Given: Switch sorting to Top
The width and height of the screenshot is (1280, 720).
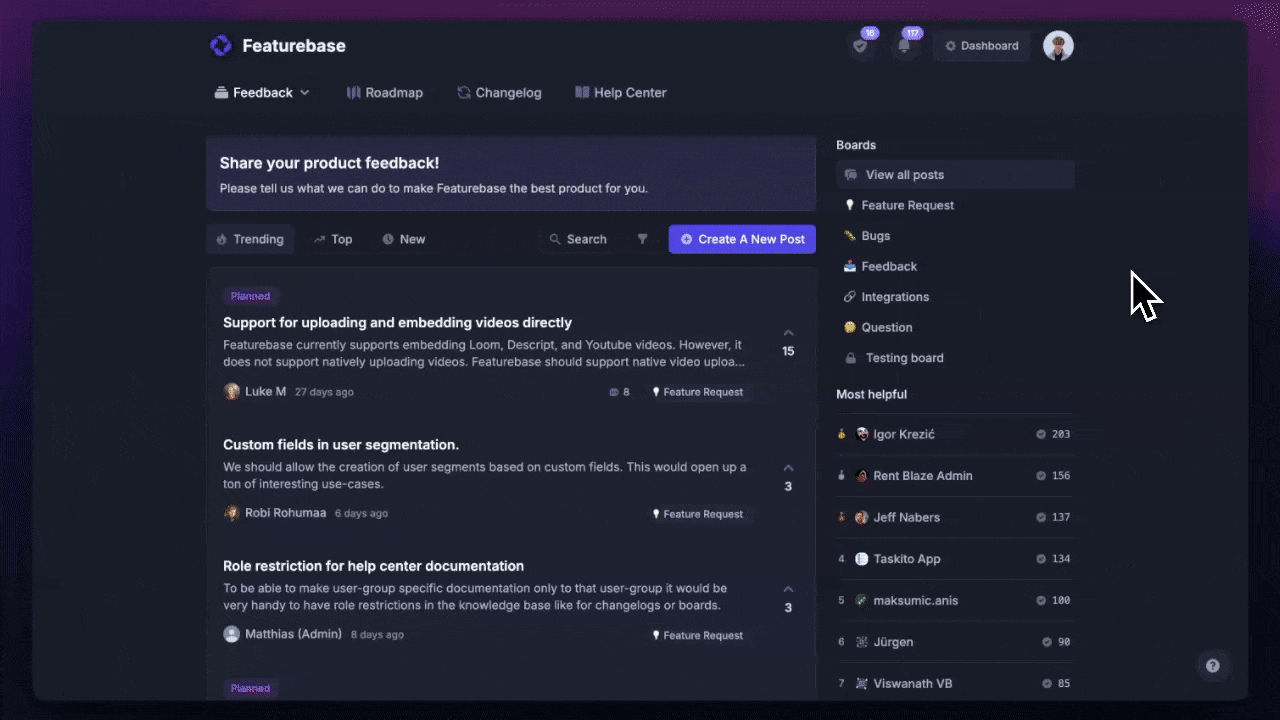Looking at the screenshot, I should (x=333, y=239).
